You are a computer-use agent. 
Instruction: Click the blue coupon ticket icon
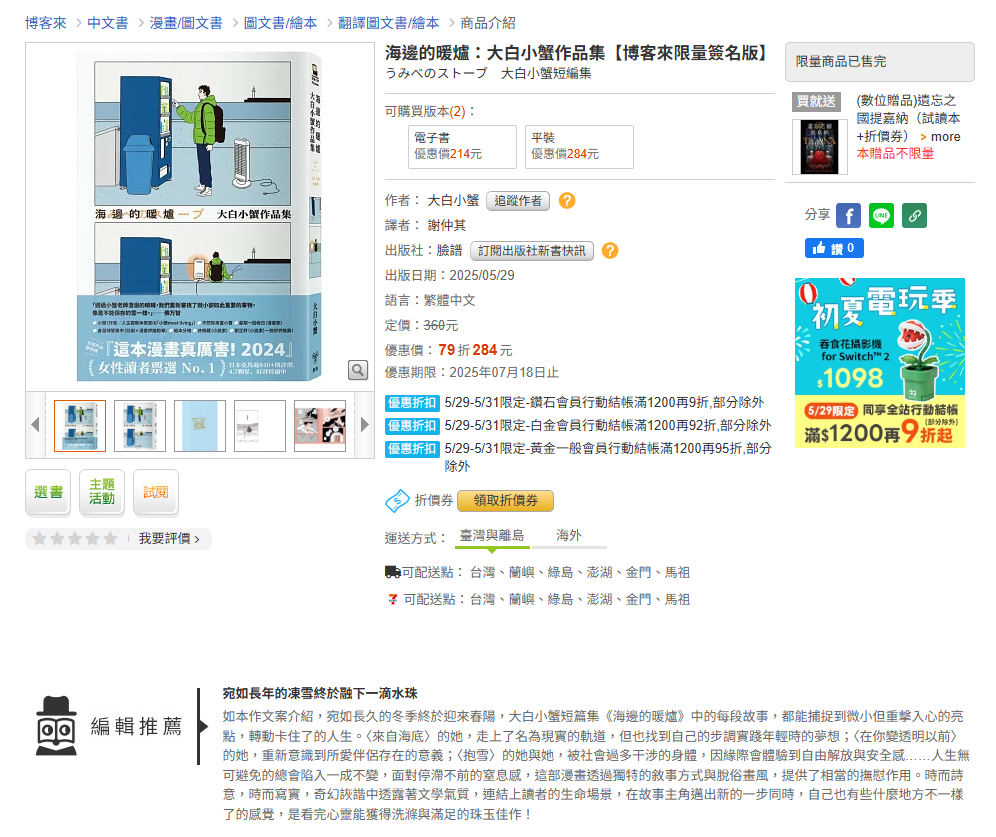click(x=397, y=501)
